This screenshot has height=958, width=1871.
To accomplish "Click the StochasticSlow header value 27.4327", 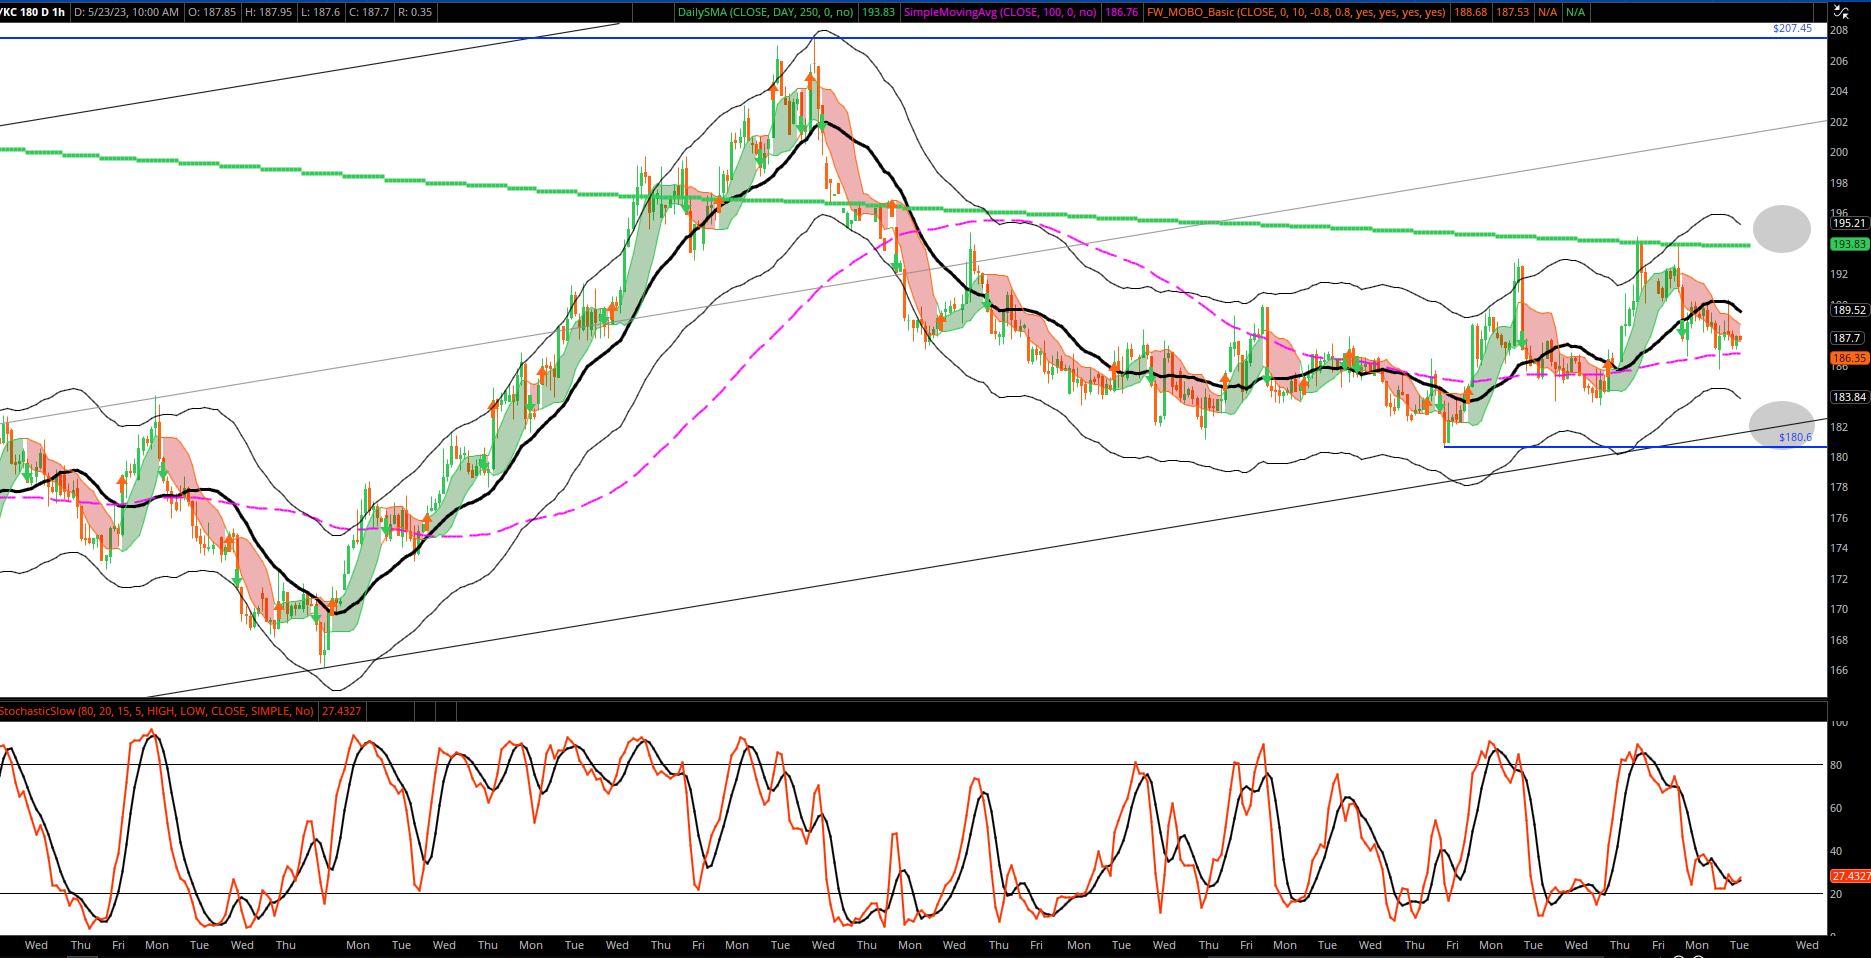I will (342, 711).
